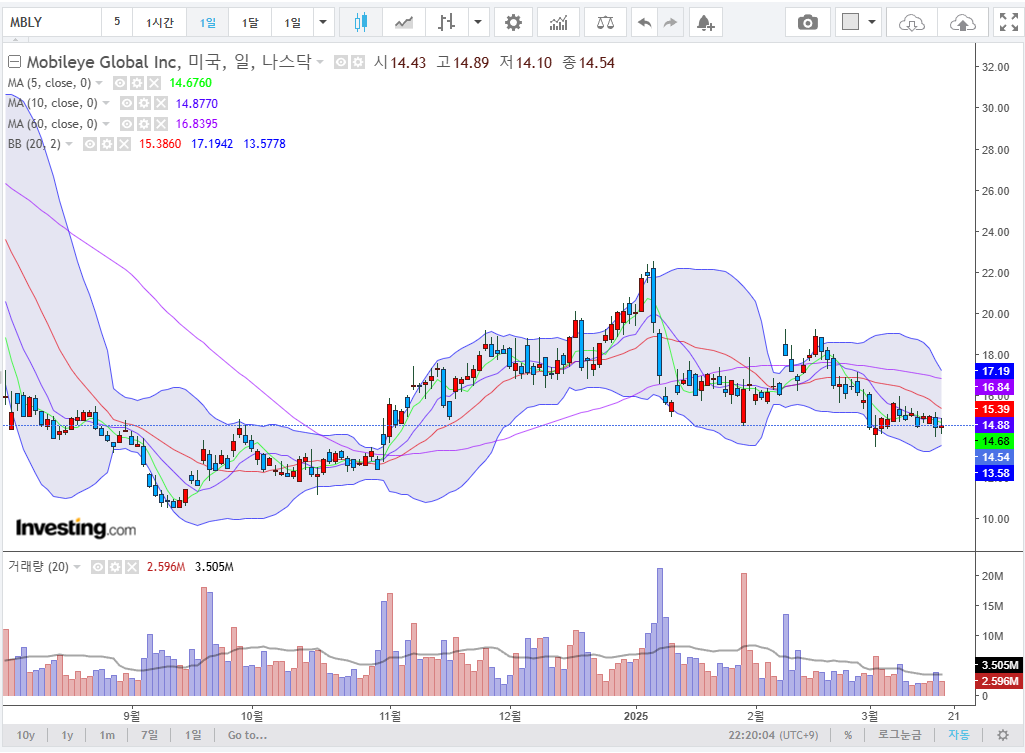1025x753 pixels.
Task: Remove the 거래량 (20) indicator
Action: [x=131, y=567]
